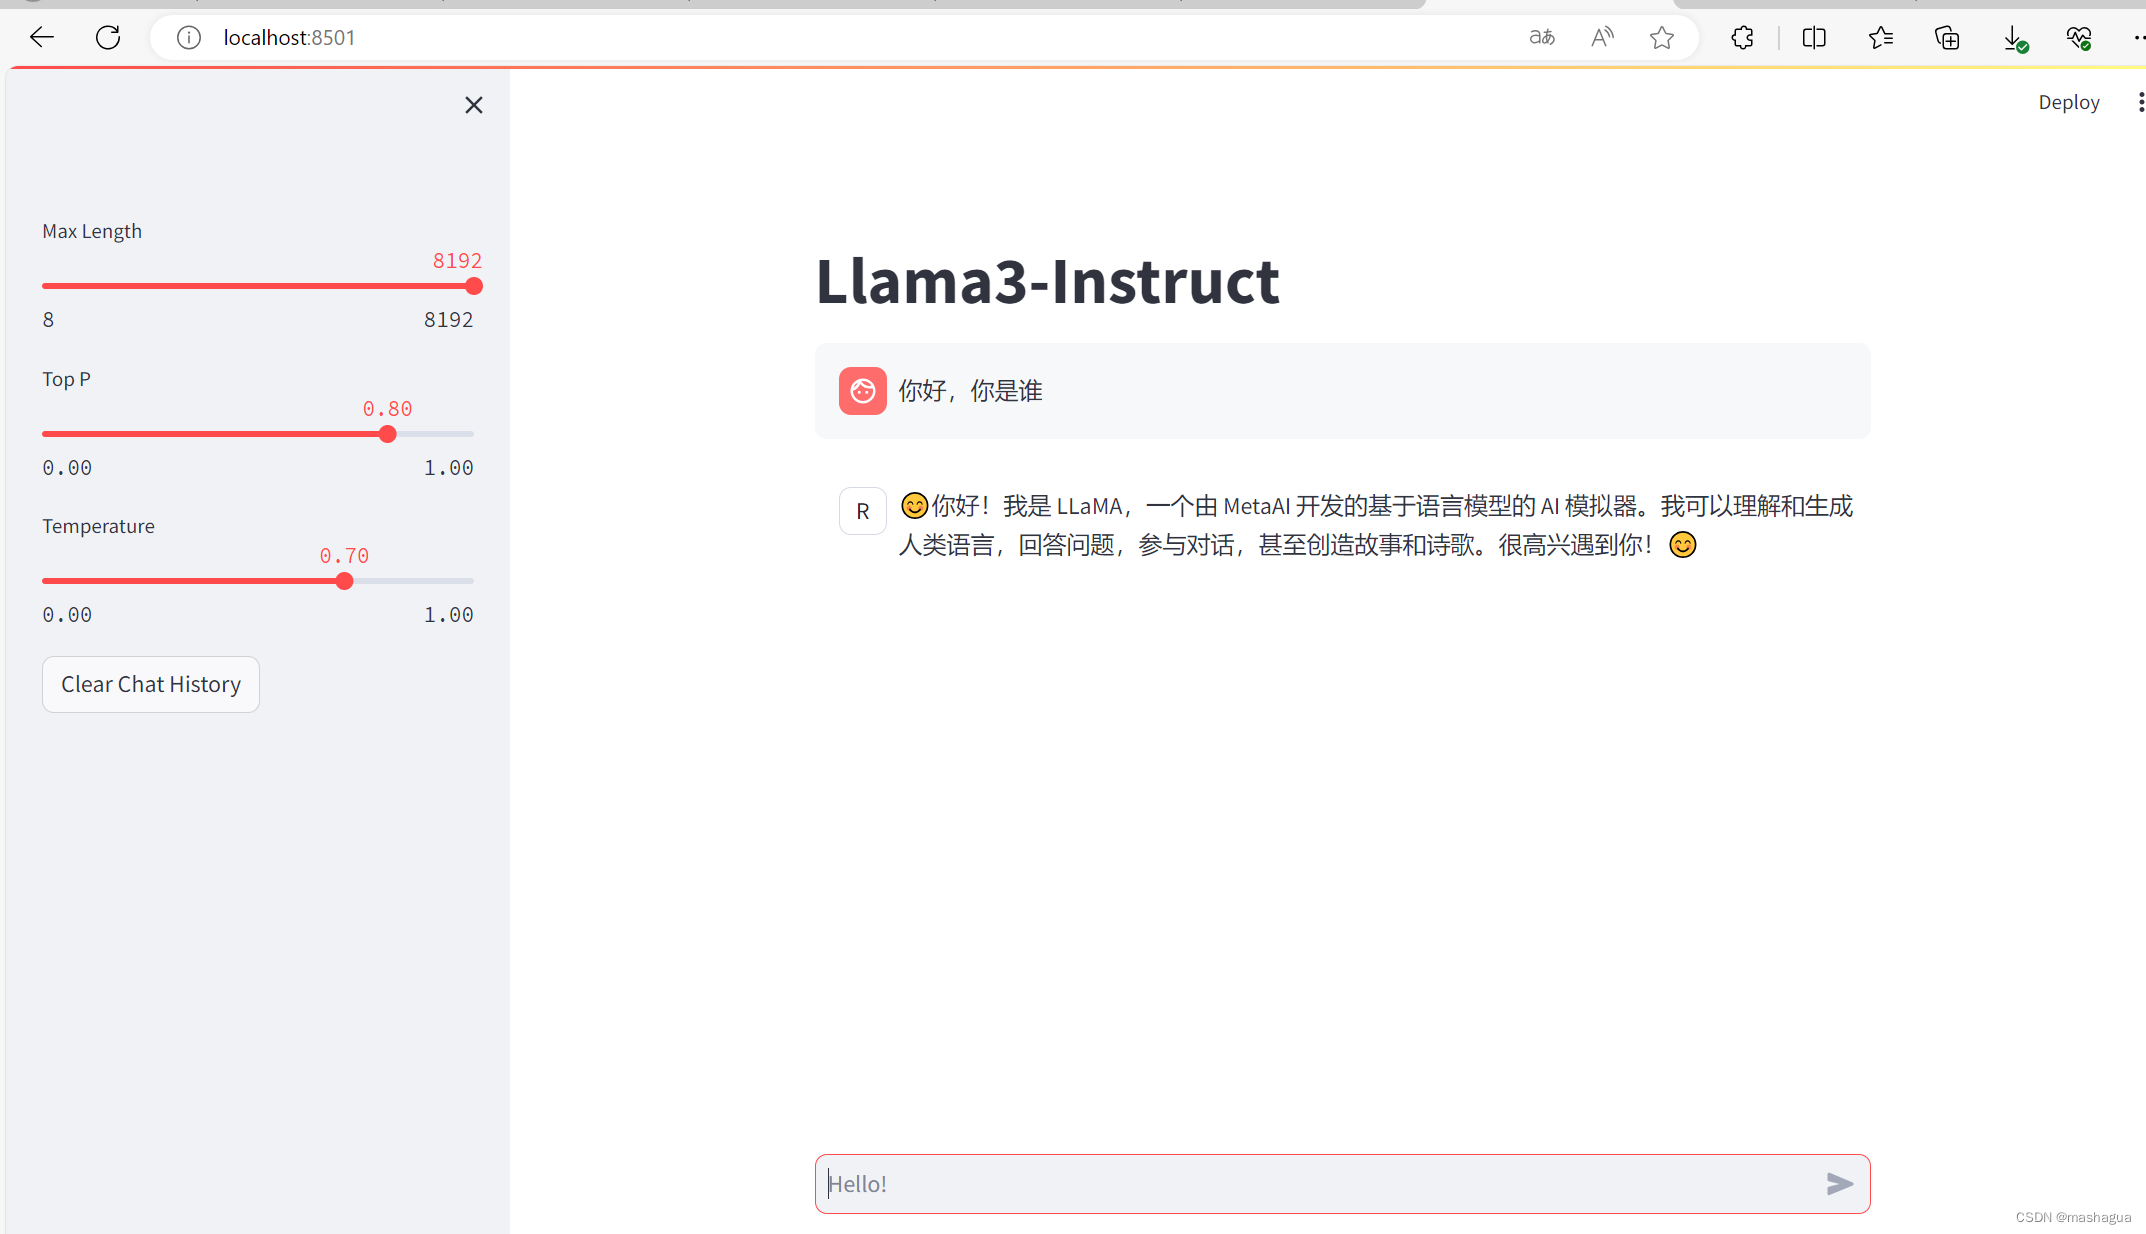Screen dimensions: 2146x1234
Task: Open split screen view
Action: tap(1814, 37)
